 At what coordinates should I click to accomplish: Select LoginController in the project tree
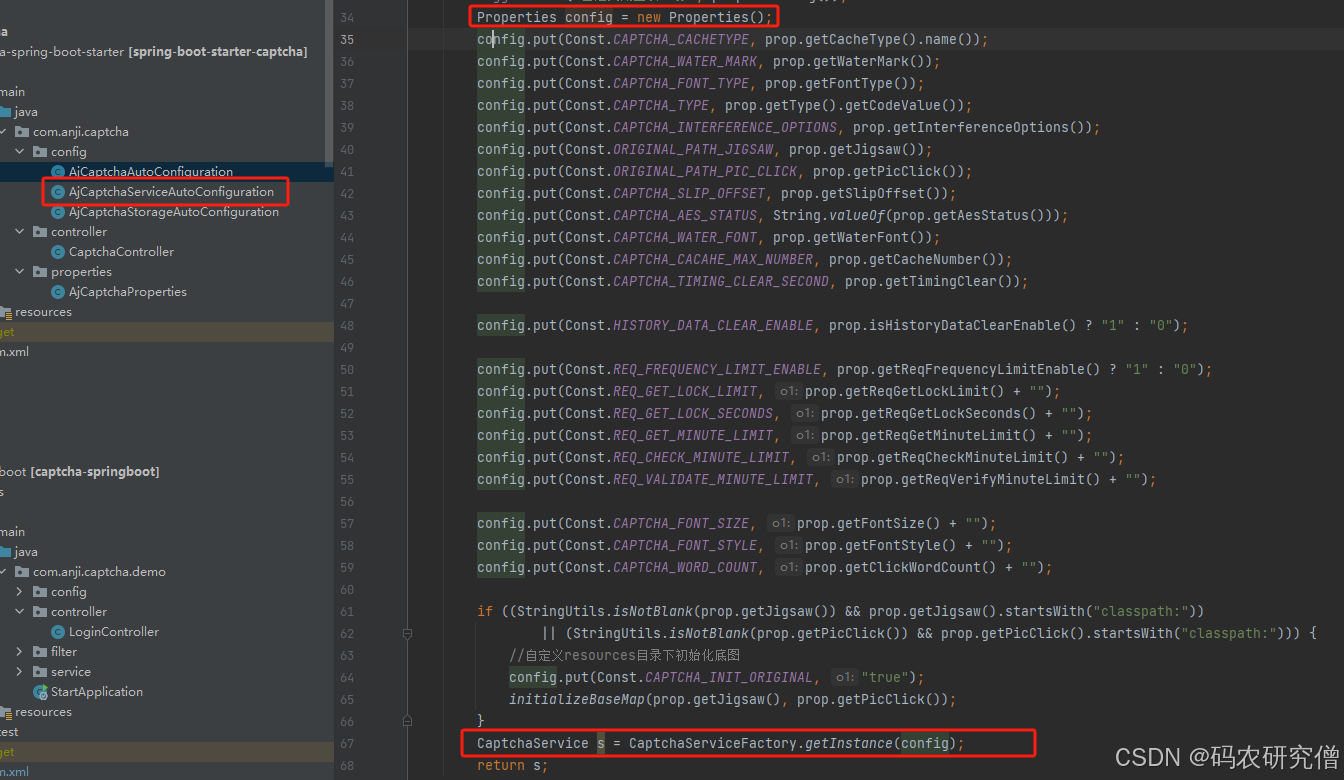coord(114,632)
